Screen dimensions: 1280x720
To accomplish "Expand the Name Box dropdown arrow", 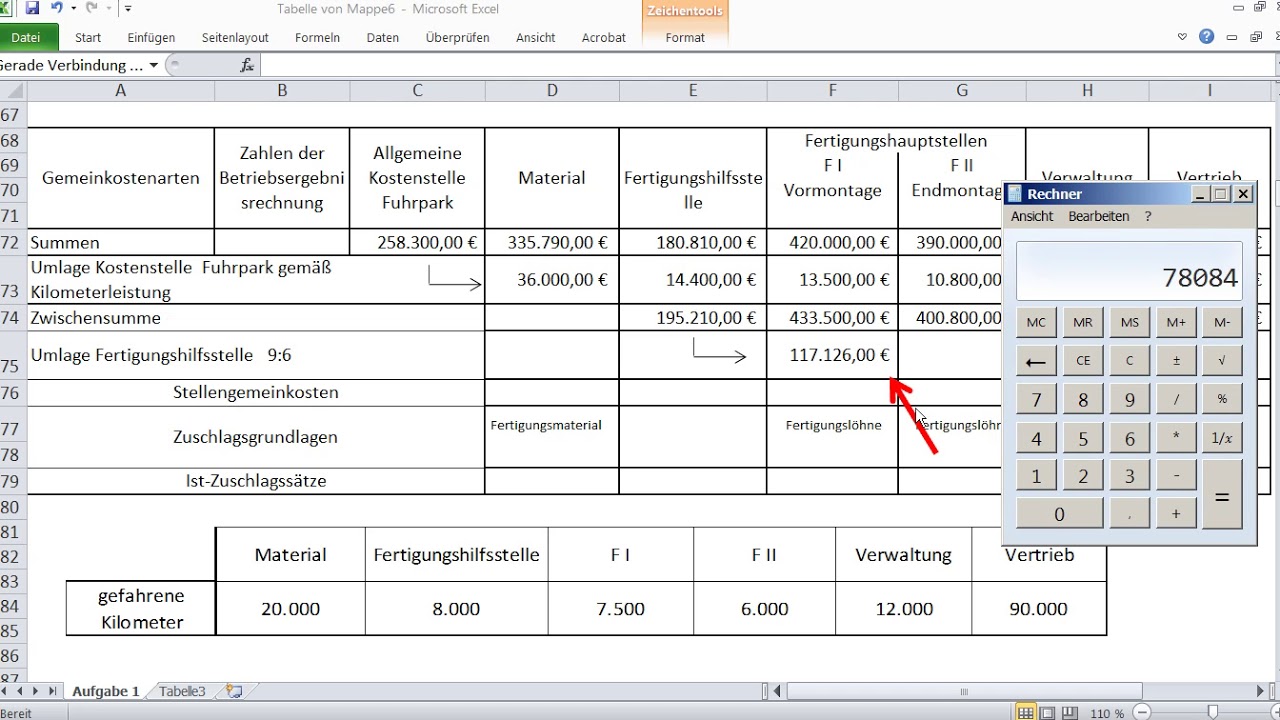I will pos(153,65).
